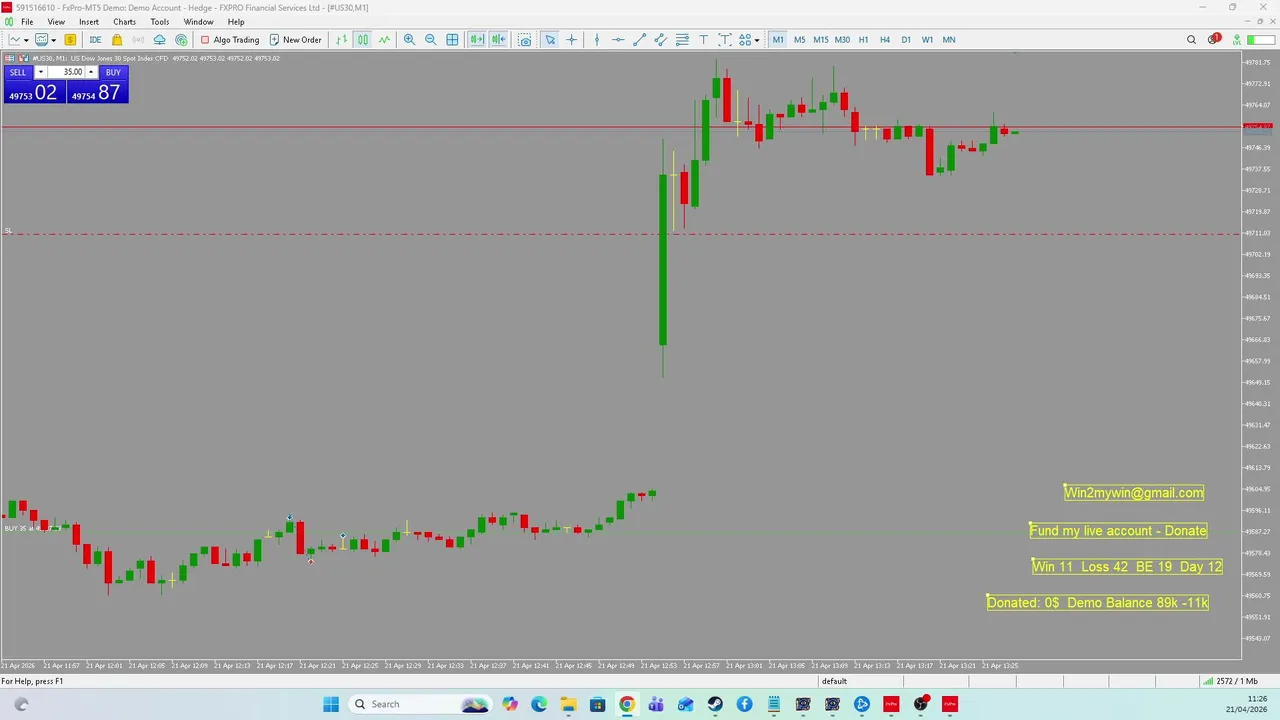1280x720 pixels.
Task: Open notifications icon with red badge
Action: [x=1213, y=40]
